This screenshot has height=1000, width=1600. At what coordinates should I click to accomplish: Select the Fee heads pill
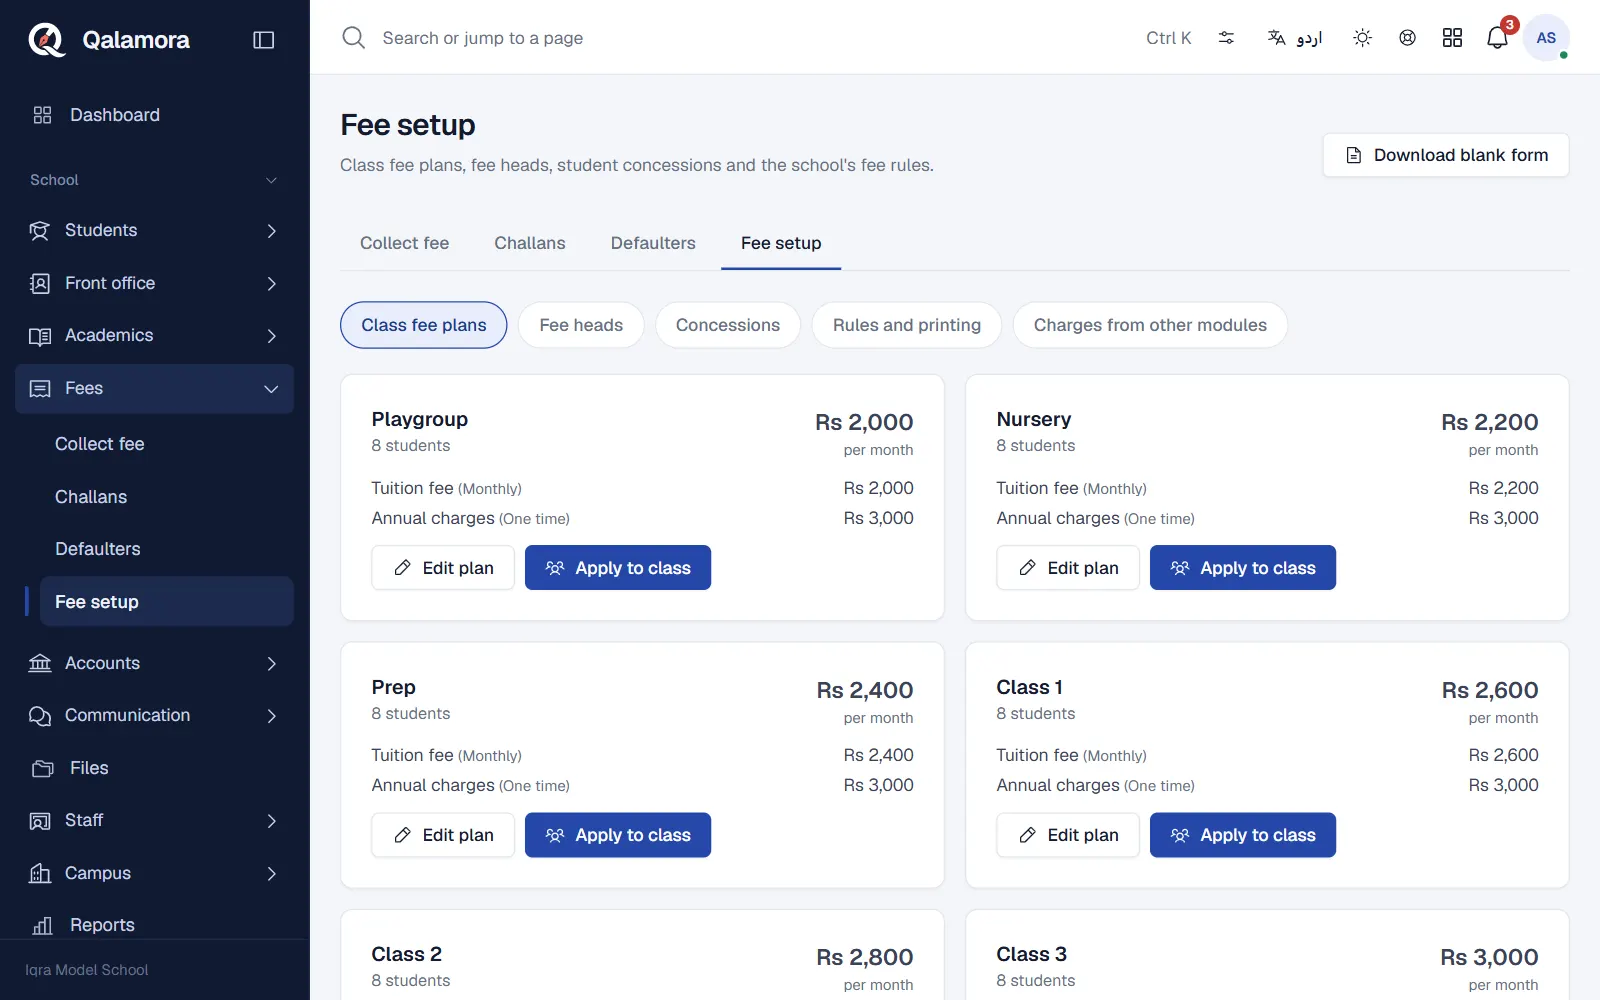[581, 325]
